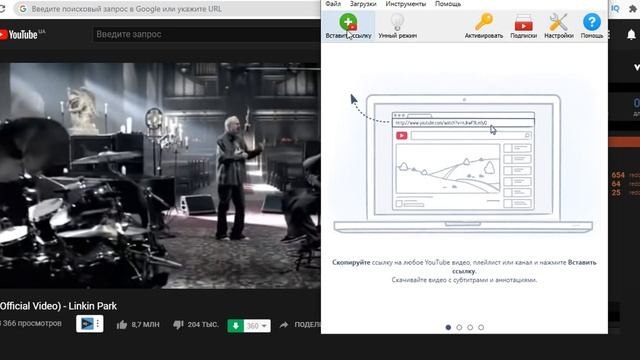Click the share arrow Поделиться
This screenshot has height=360, width=640.
(x=300, y=325)
